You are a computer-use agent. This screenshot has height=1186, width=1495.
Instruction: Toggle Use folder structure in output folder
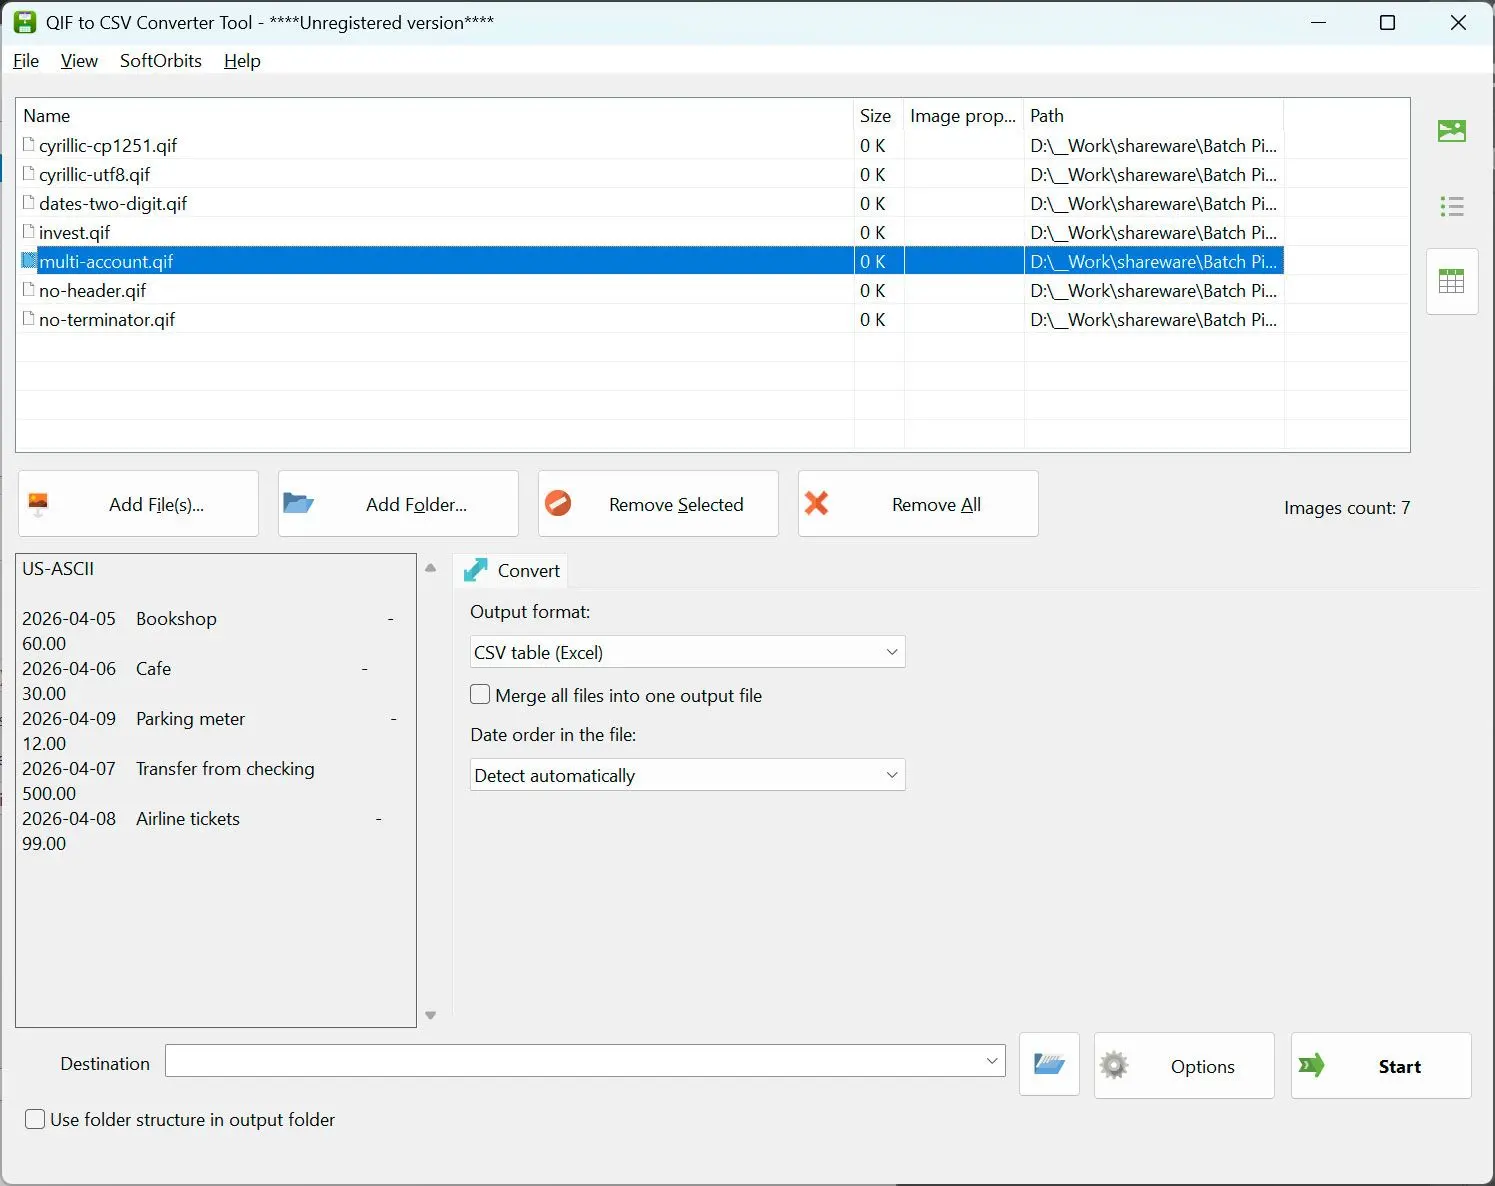(x=35, y=1119)
